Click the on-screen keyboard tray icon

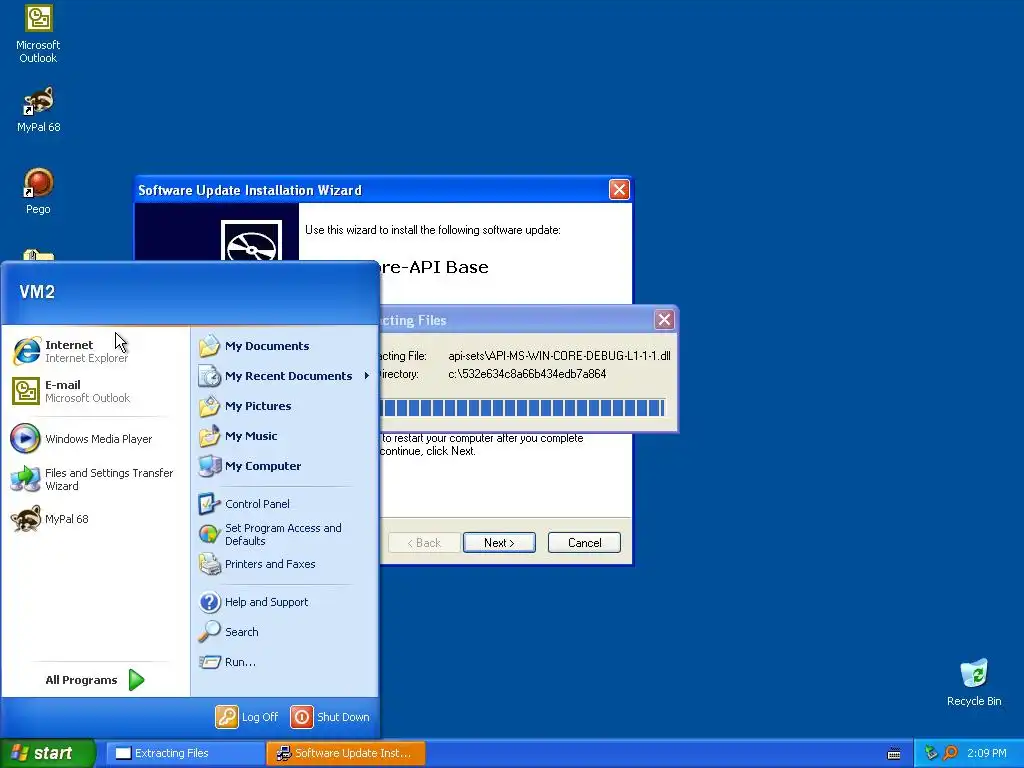click(x=894, y=754)
